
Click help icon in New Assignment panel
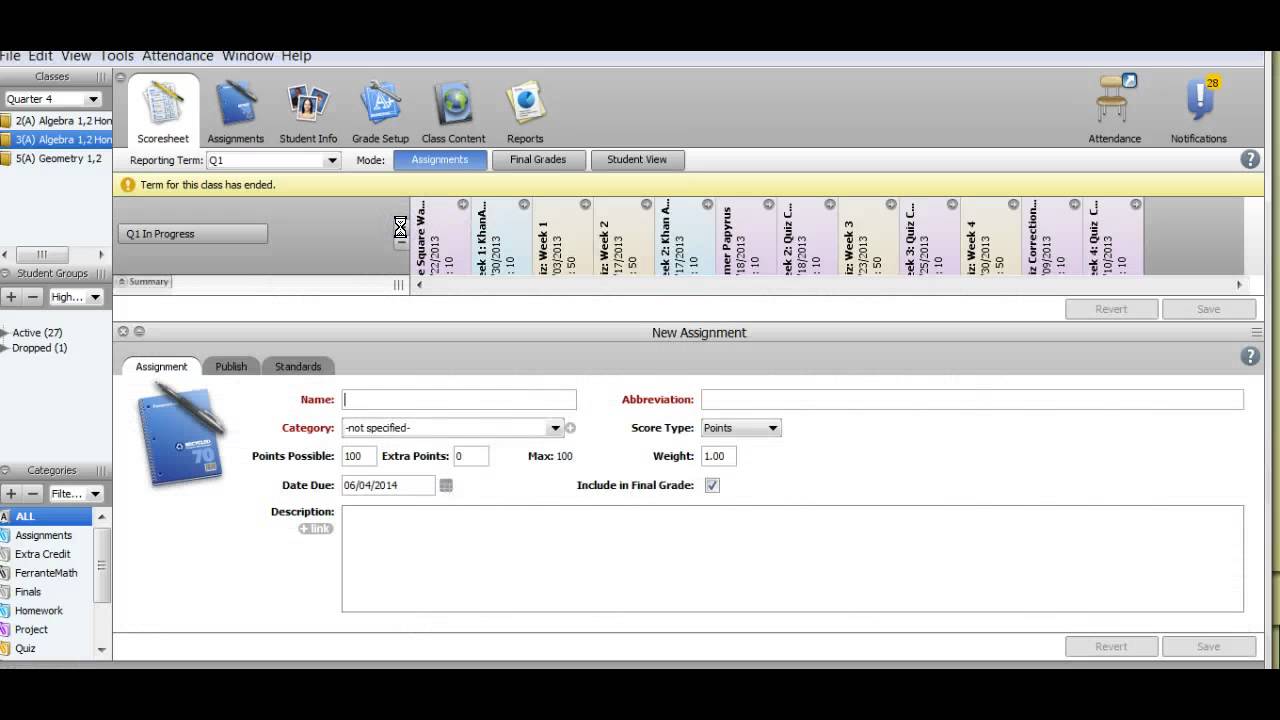1249,356
